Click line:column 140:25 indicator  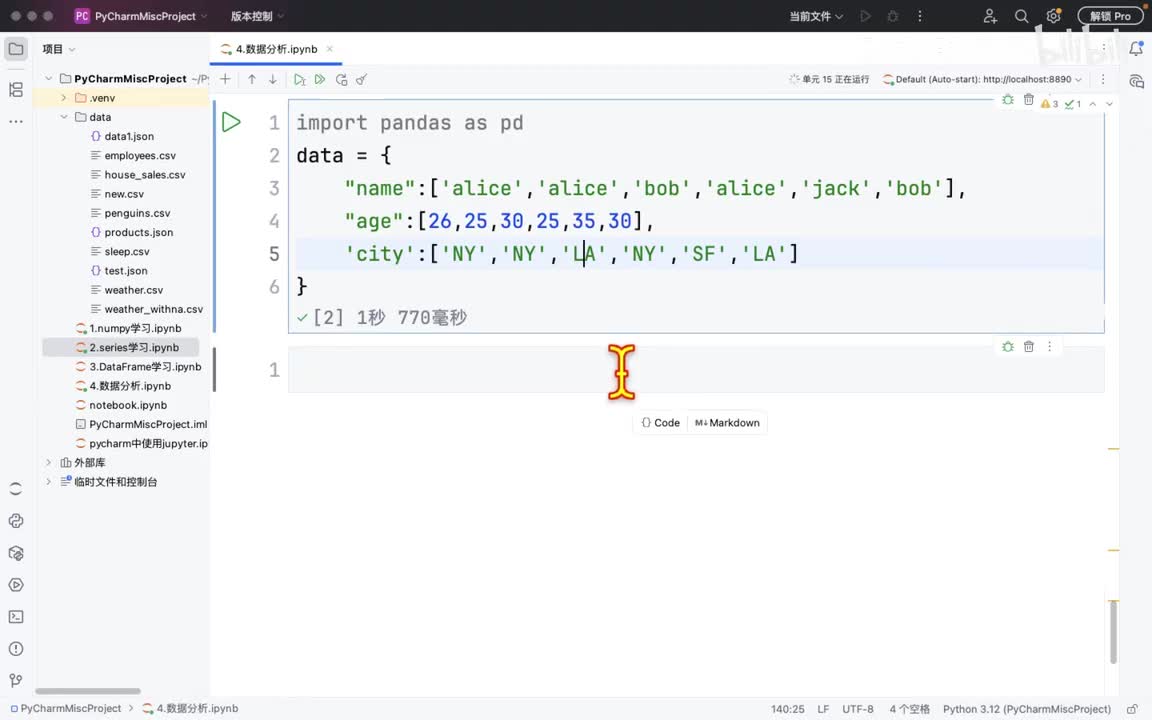coord(788,709)
